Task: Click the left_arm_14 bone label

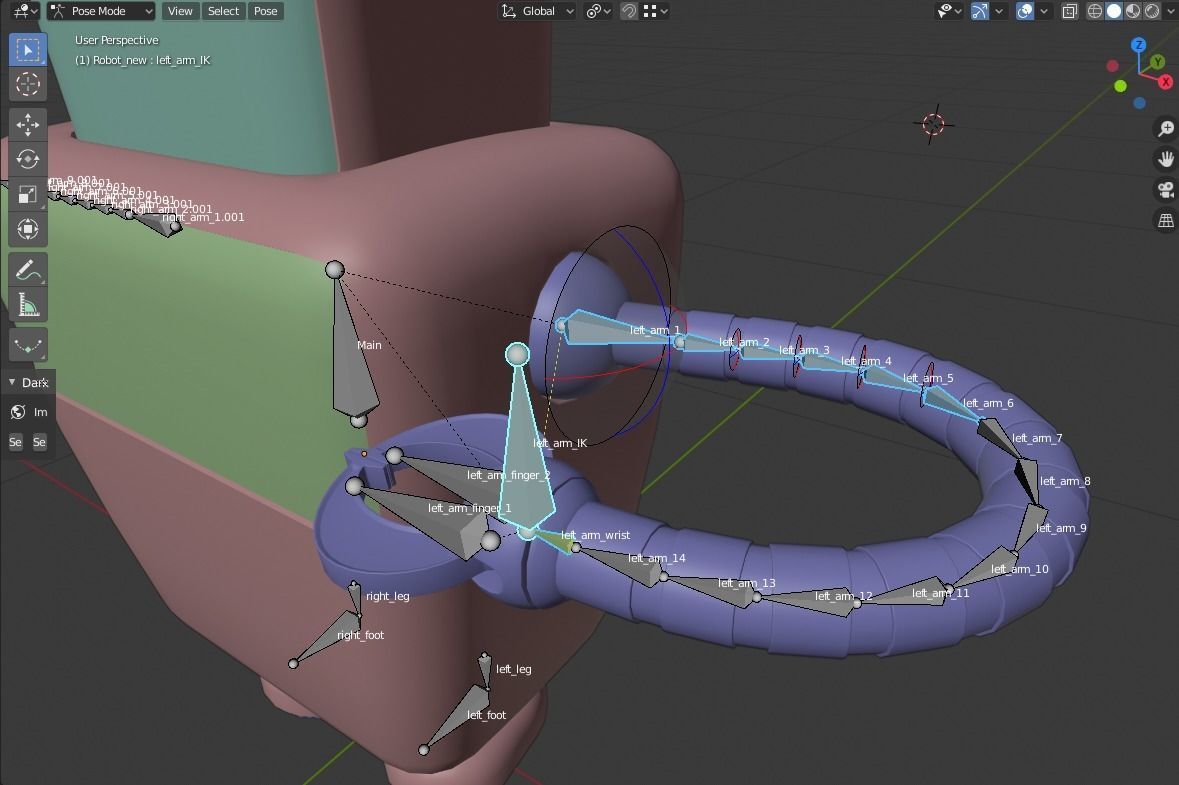Action: (656, 558)
